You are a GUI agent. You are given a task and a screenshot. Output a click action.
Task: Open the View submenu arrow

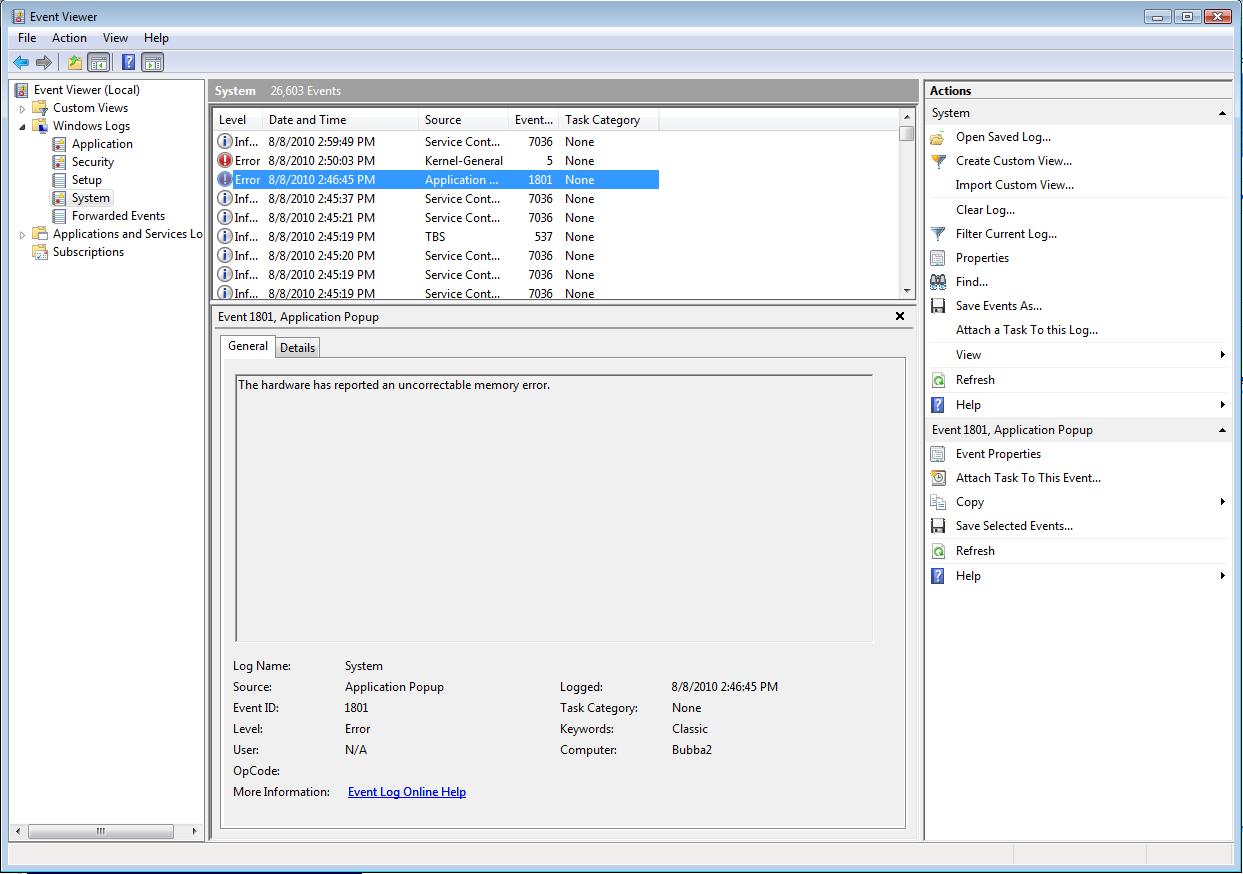pyautogui.click(x=1222, y=355)
